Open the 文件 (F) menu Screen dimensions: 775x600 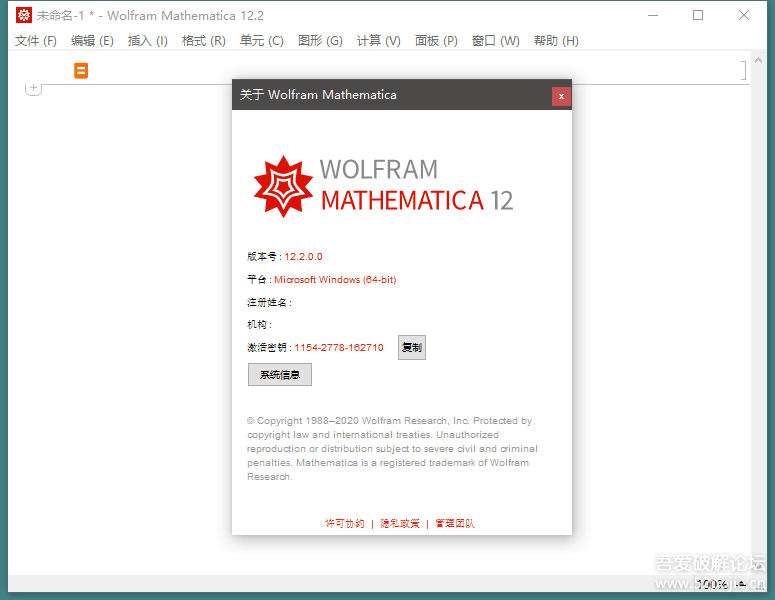36,41
